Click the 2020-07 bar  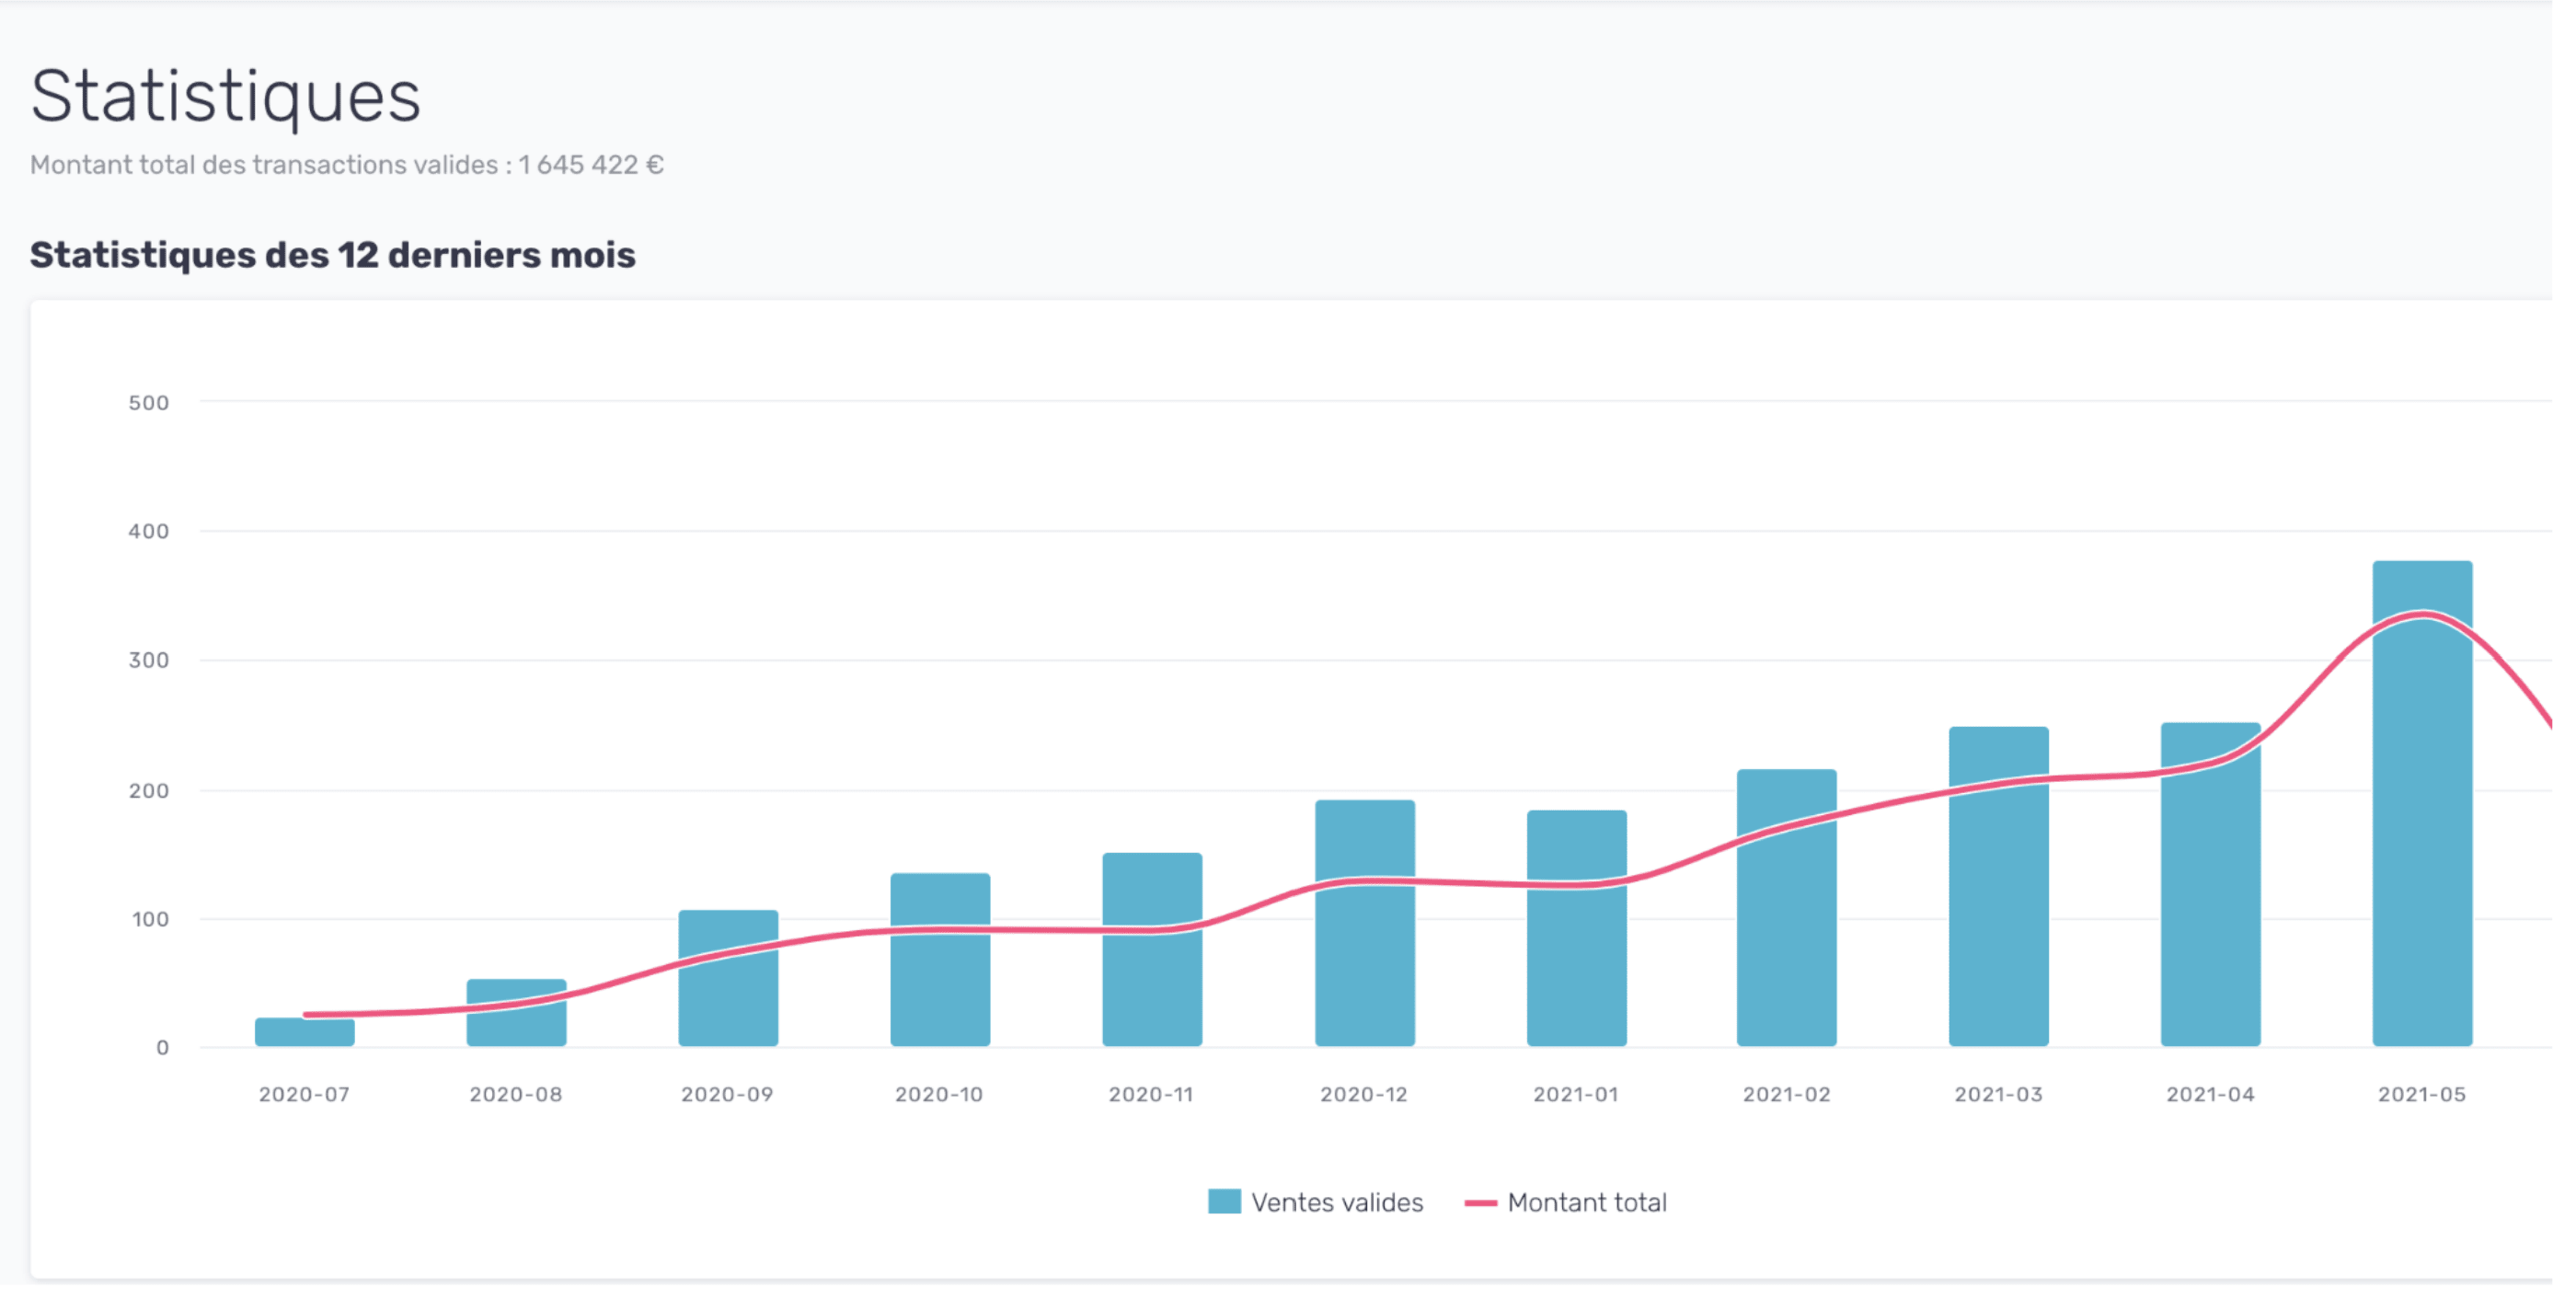[x=304, y=1034]
